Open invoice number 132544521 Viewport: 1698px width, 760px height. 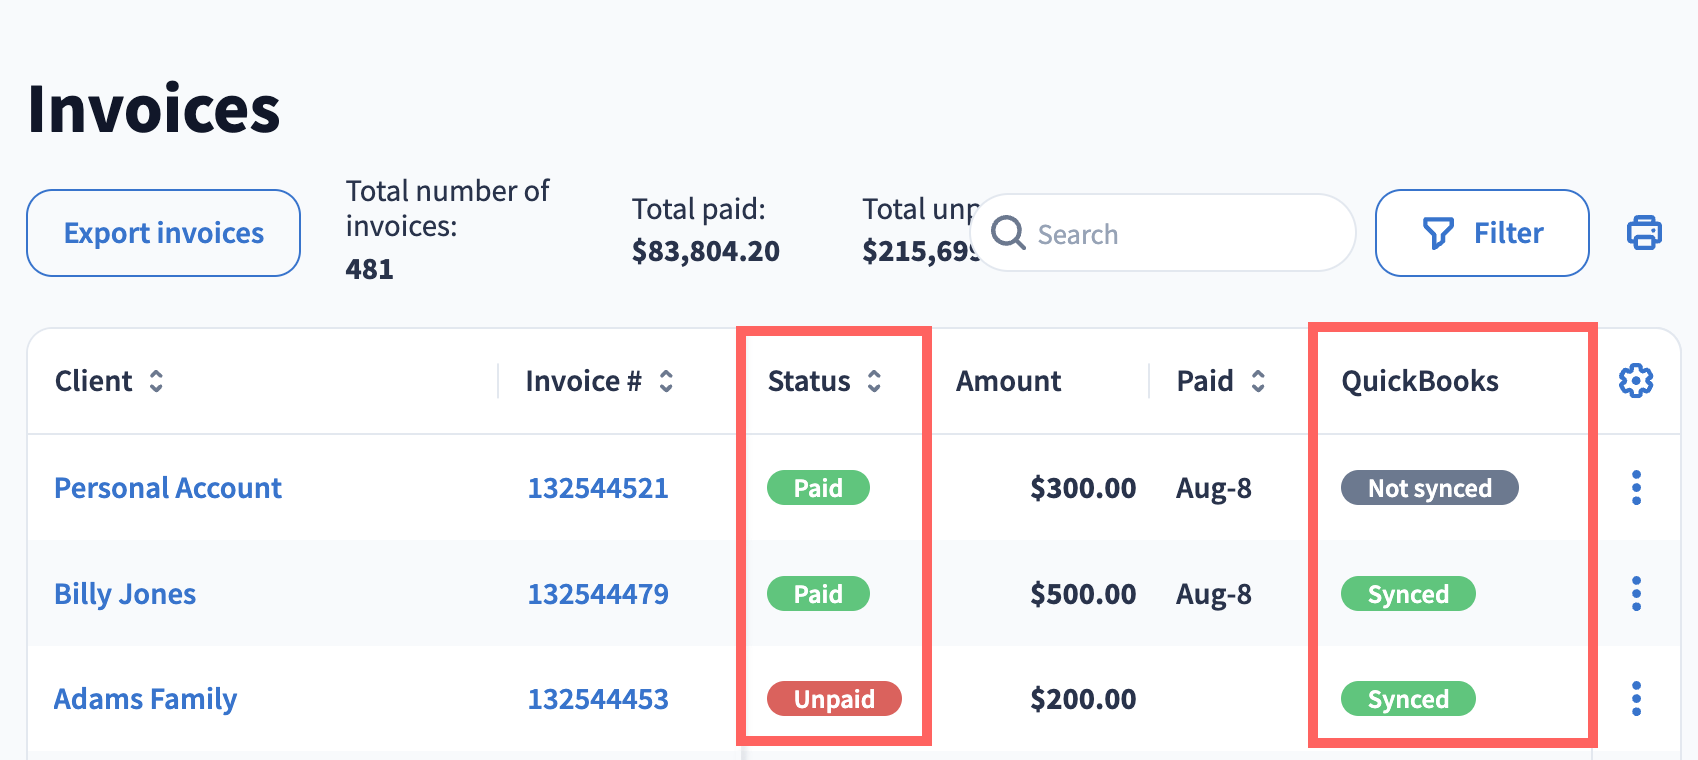[598, 488]
